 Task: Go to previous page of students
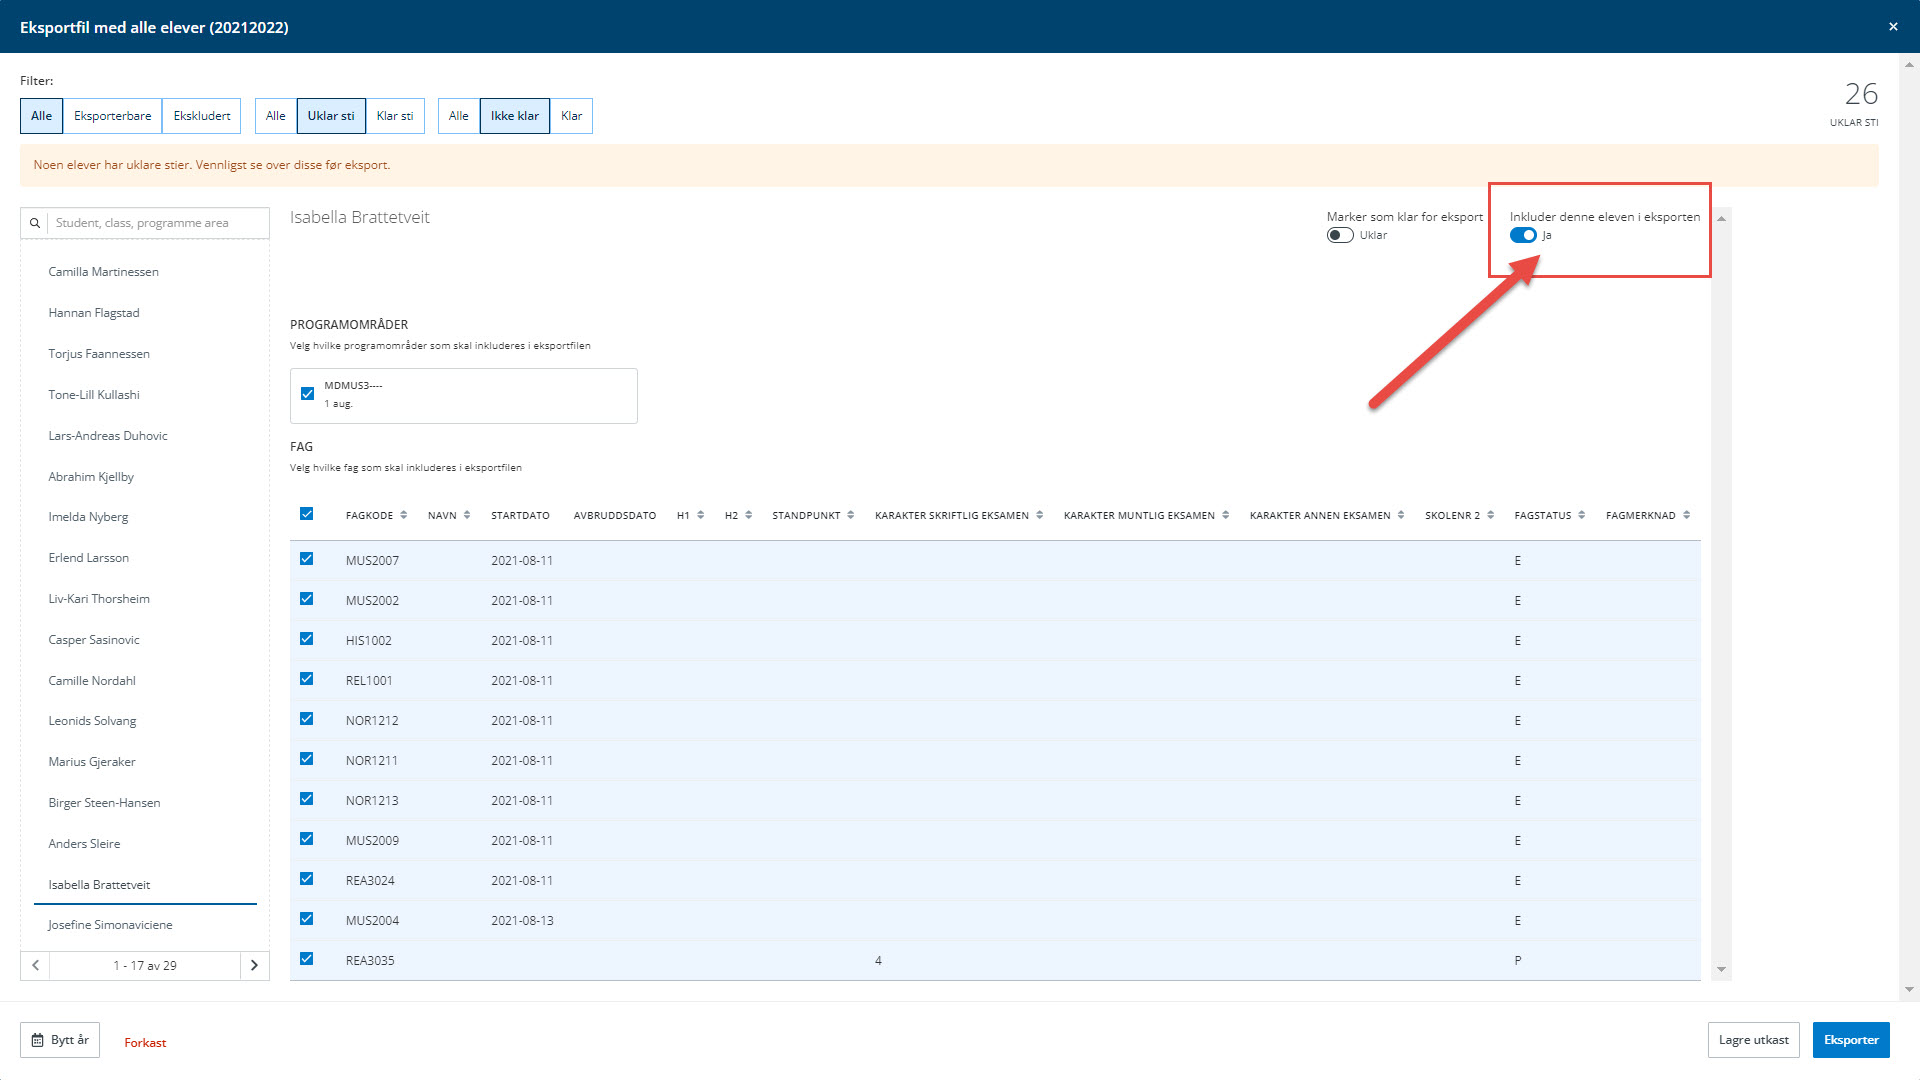(36, 965)
